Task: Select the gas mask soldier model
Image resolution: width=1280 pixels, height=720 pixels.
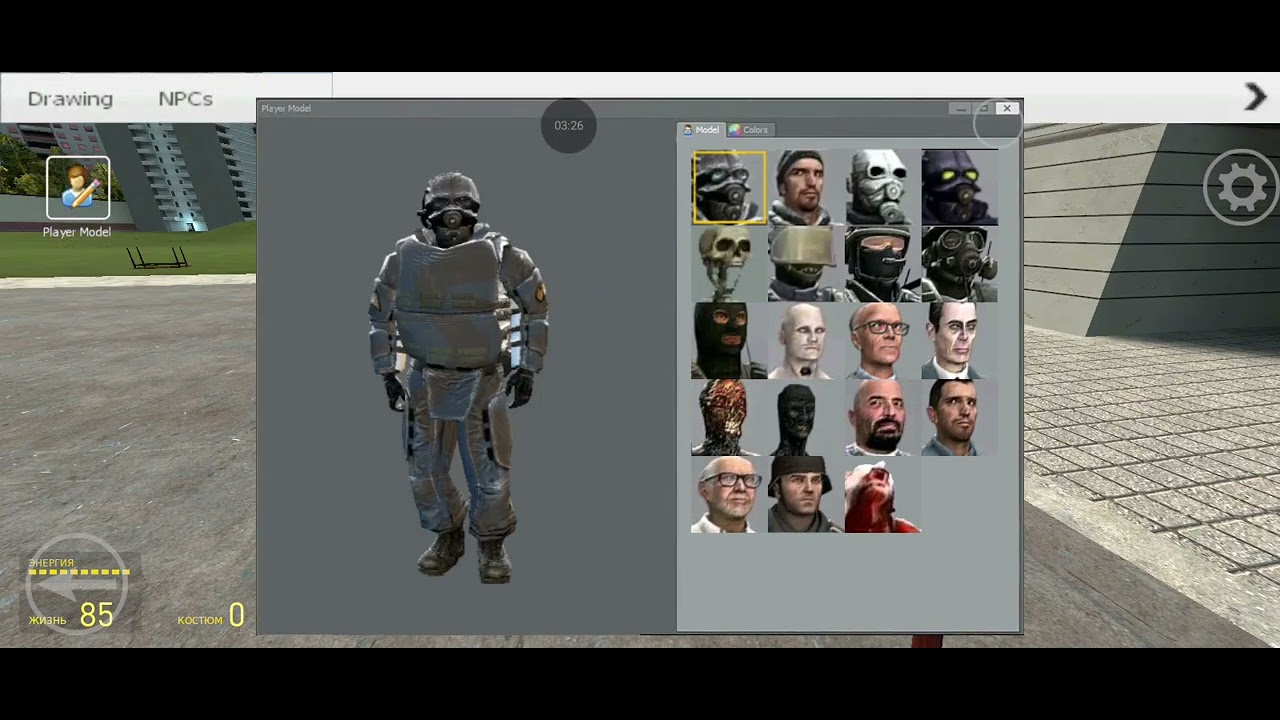Action: tap(960, 264)
